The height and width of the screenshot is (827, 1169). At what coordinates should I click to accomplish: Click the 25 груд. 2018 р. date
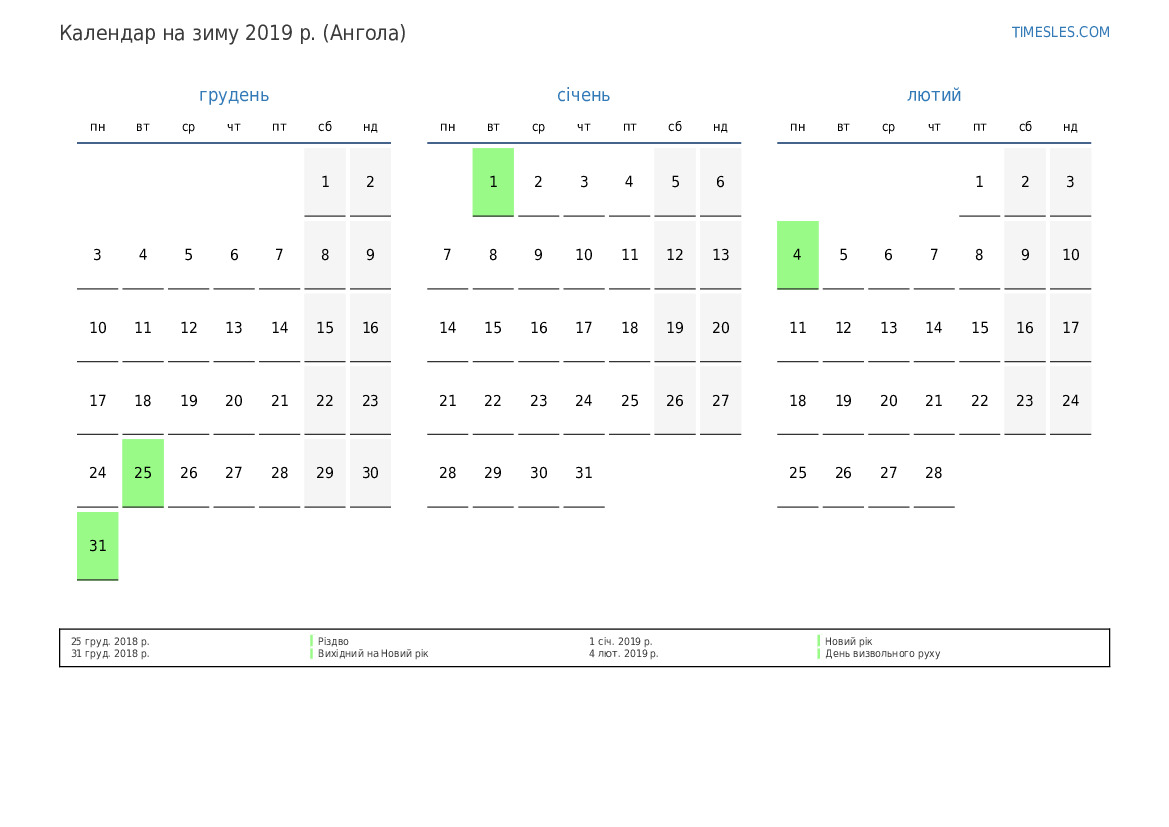point(110,641)
